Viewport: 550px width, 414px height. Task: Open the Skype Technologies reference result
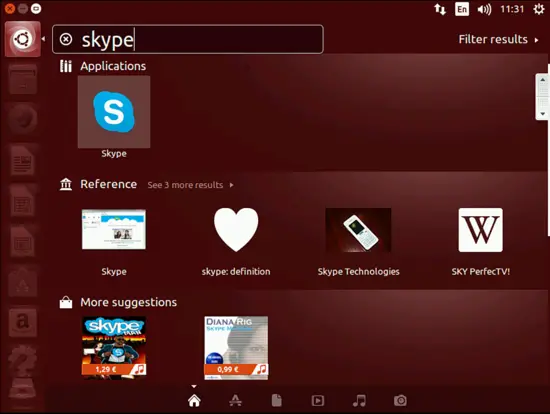(x=358, y=242)
